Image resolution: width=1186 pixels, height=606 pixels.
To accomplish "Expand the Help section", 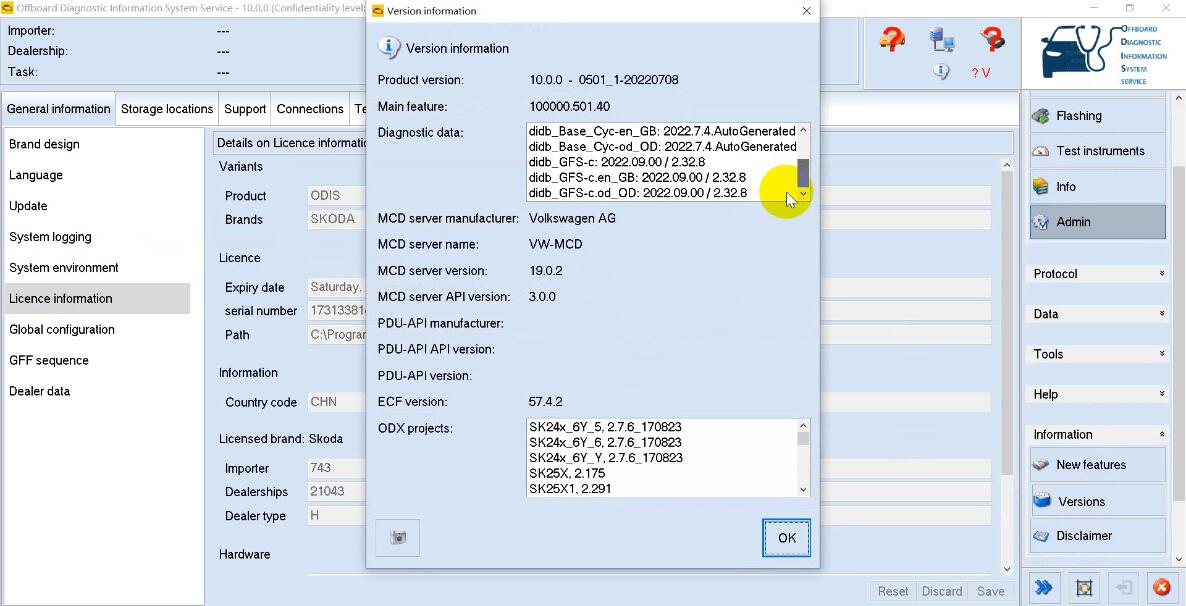I will pos(1099,394).
